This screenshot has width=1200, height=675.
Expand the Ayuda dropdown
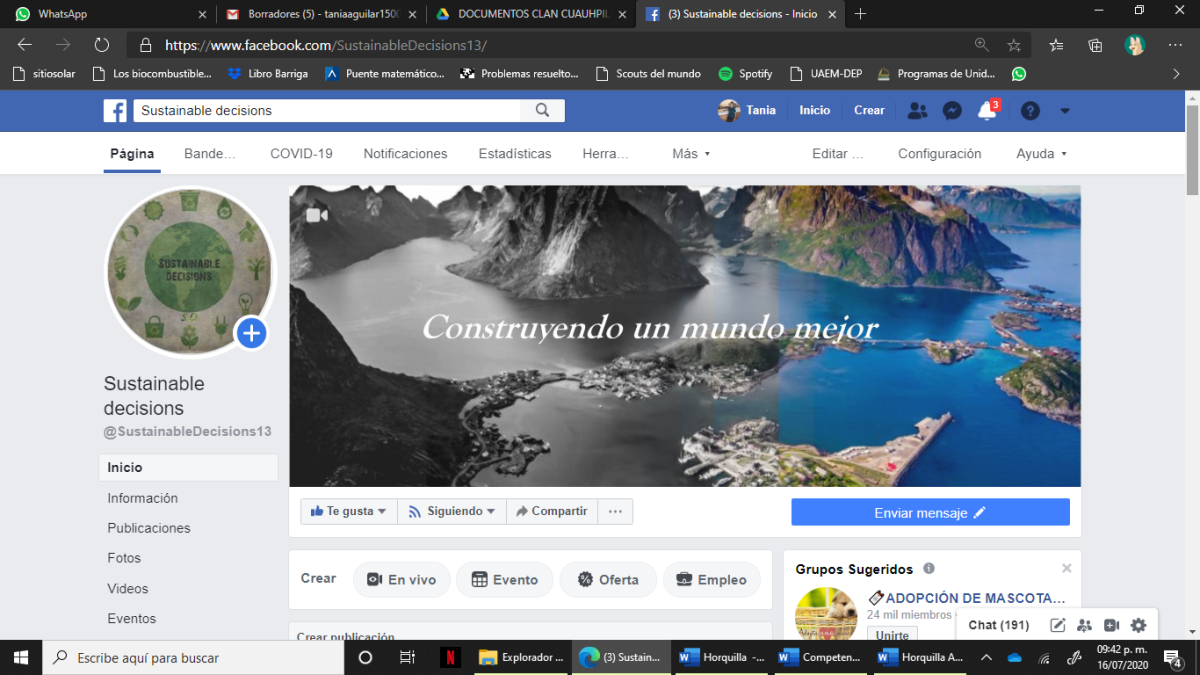coord(1041,154)
